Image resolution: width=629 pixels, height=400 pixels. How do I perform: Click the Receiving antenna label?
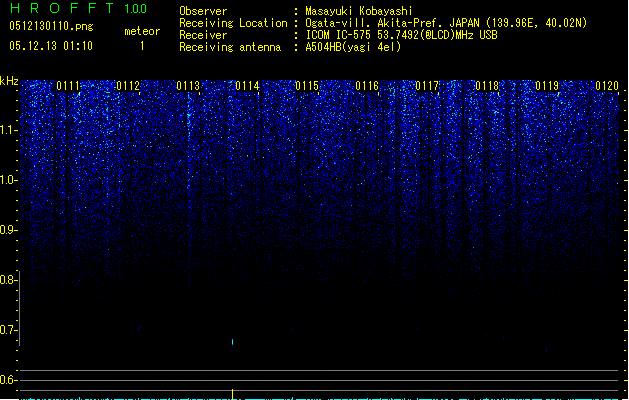point(230,47)
